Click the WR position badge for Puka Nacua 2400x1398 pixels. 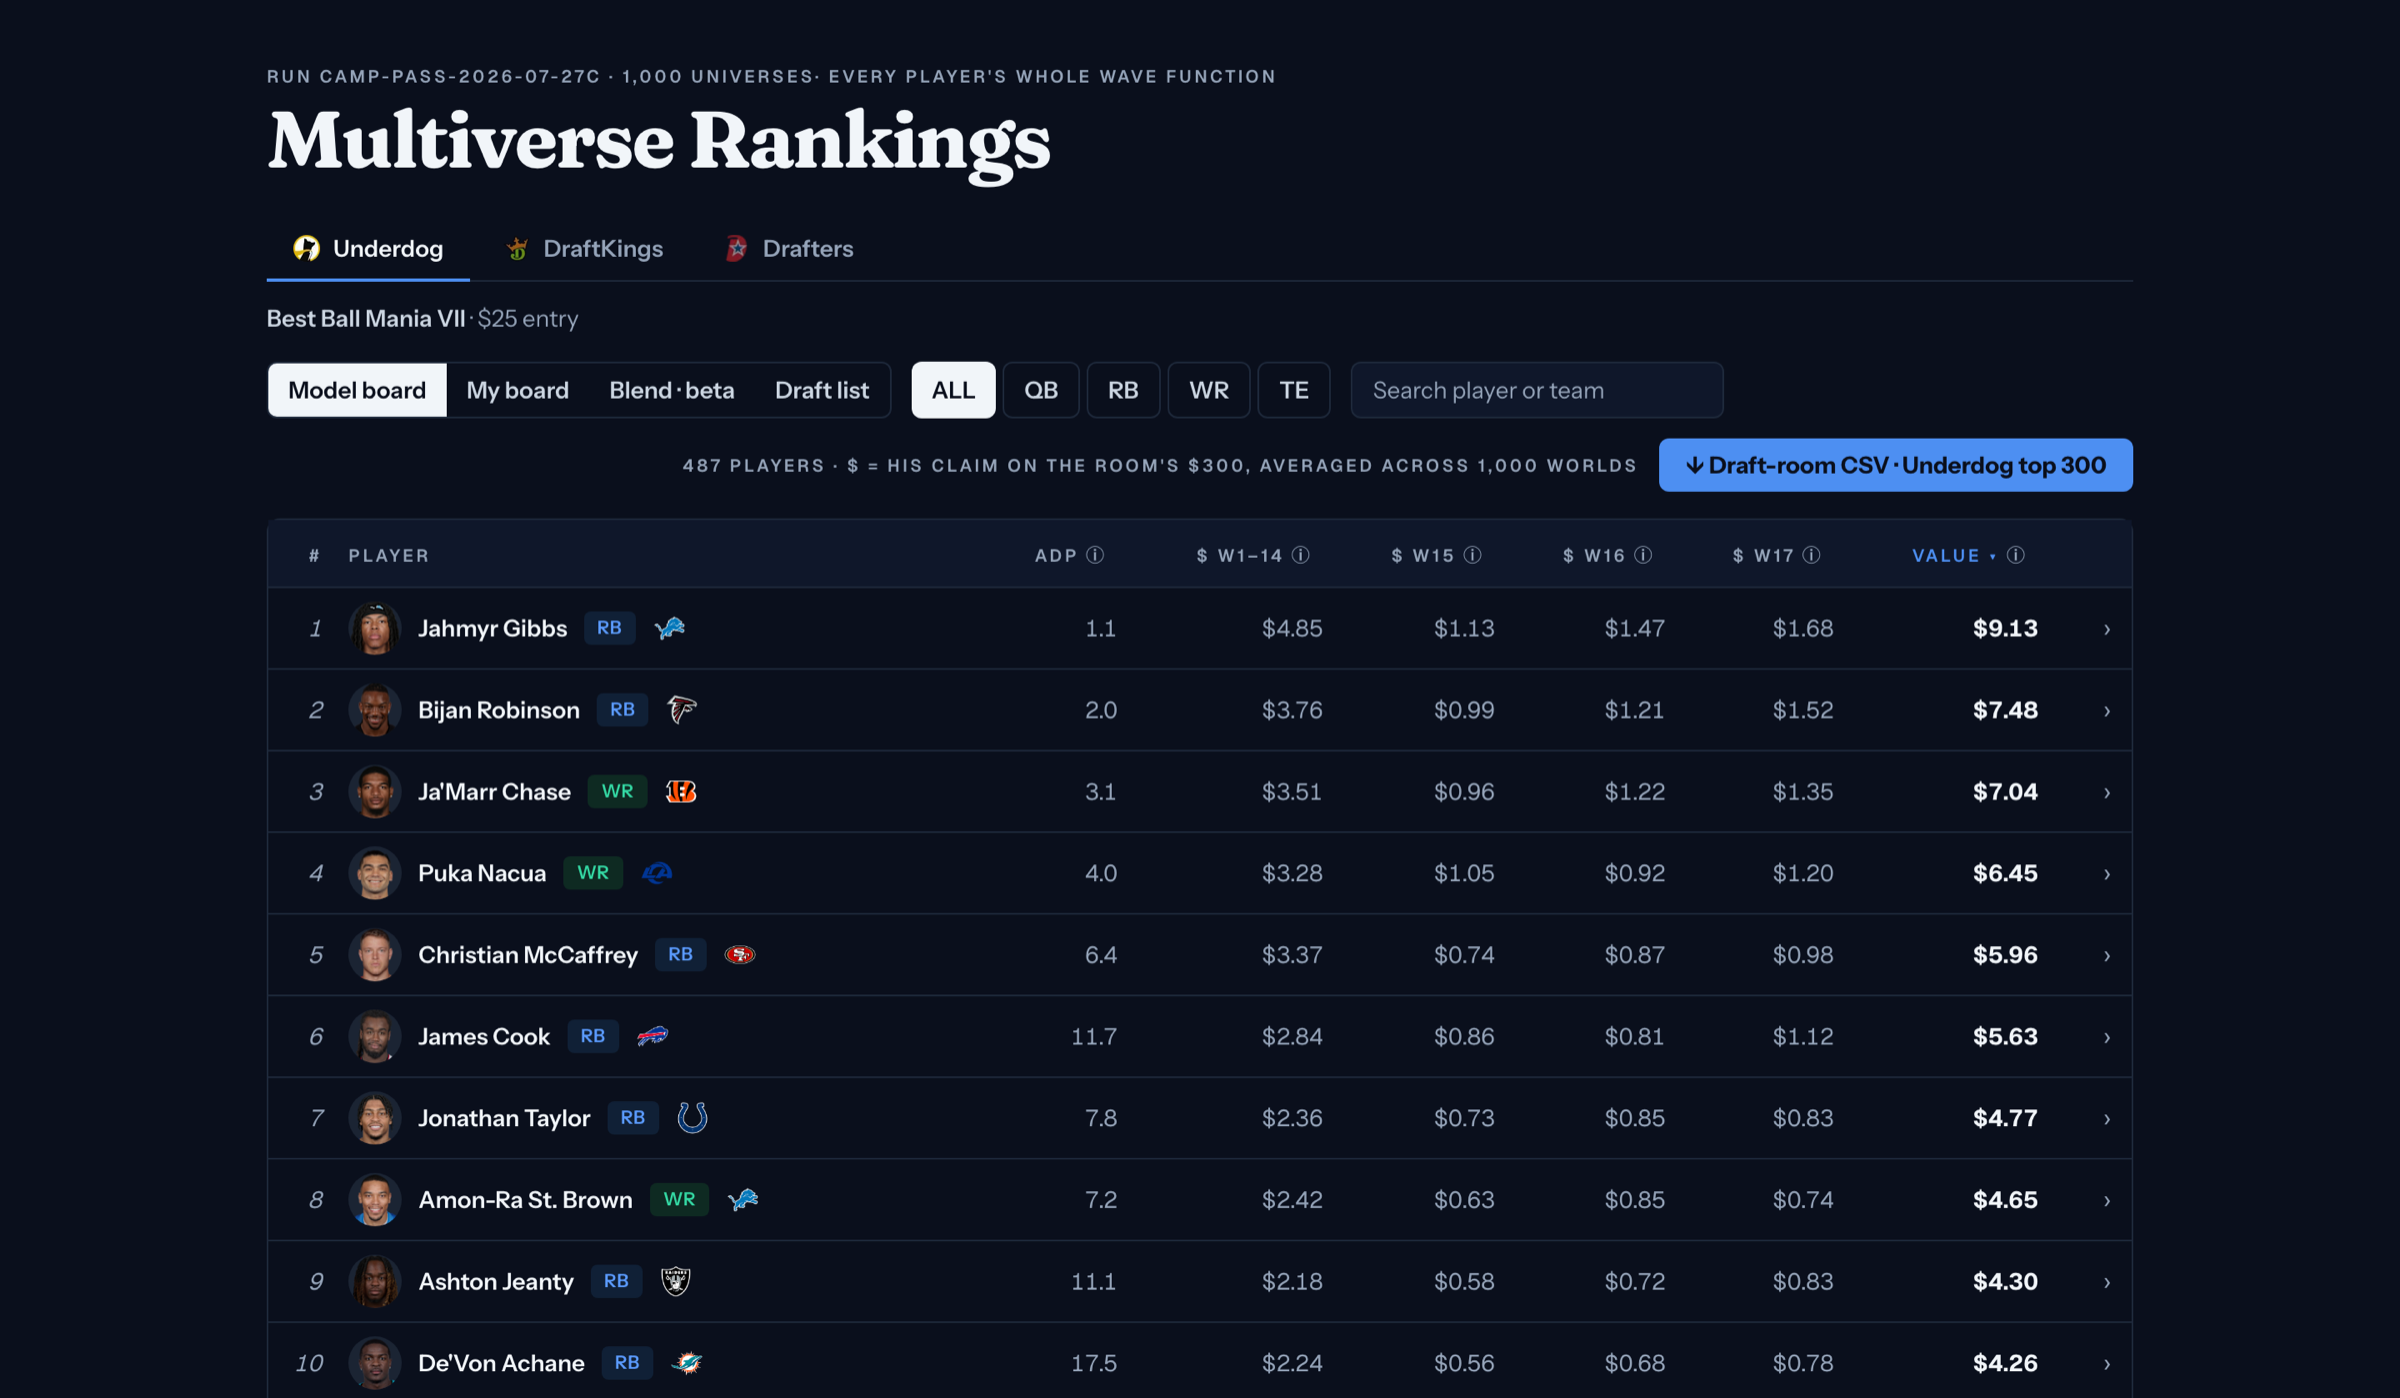pyautogui.click(x=593, y=873)
